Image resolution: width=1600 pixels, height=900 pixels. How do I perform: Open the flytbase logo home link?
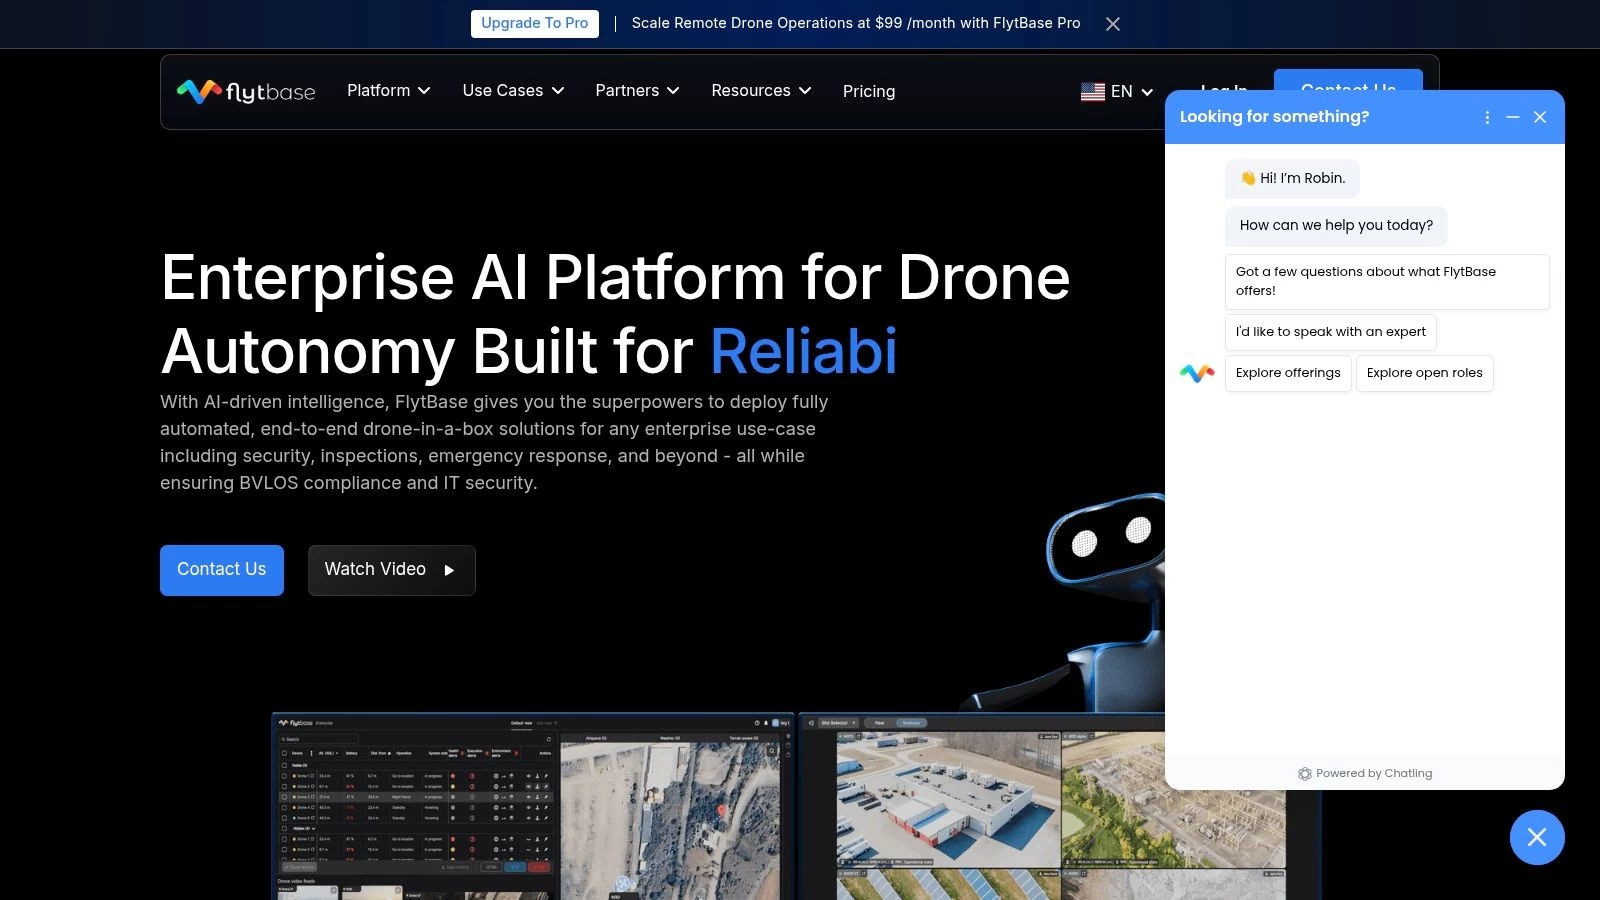pos(246,91)
